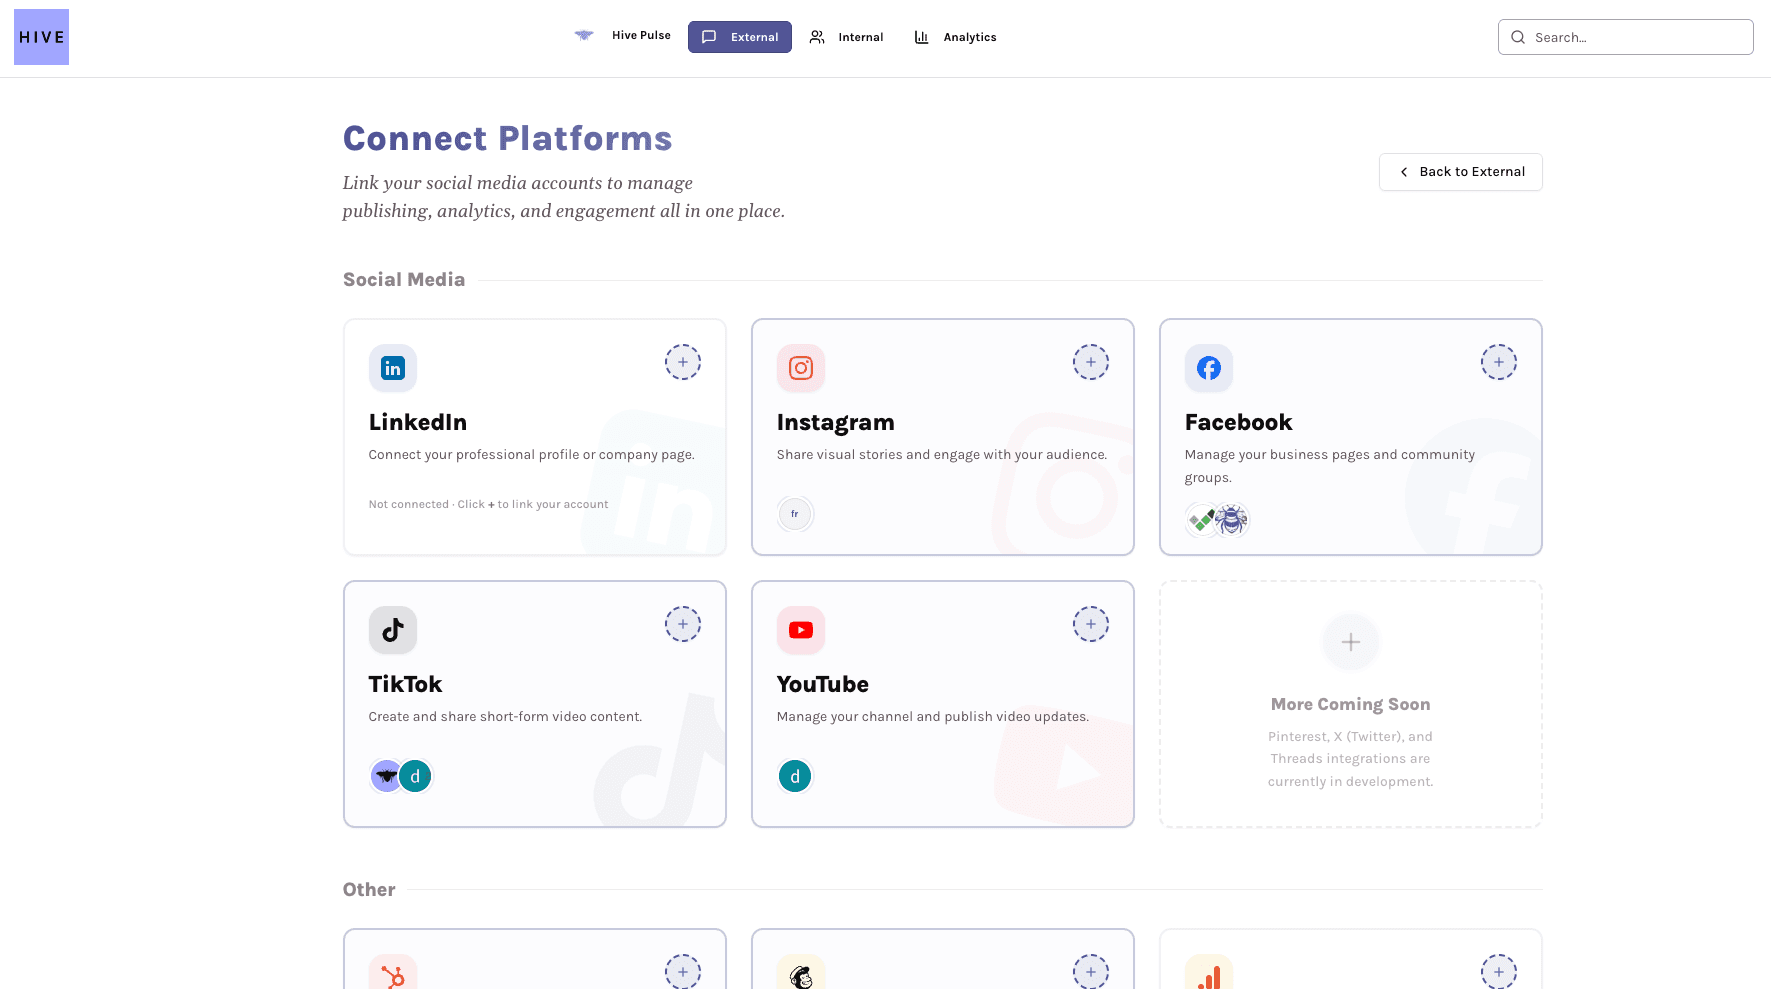Screen dimensions: 1771x989
Task: Click the LinkedIn card title
Action: (x=418, y=422)
